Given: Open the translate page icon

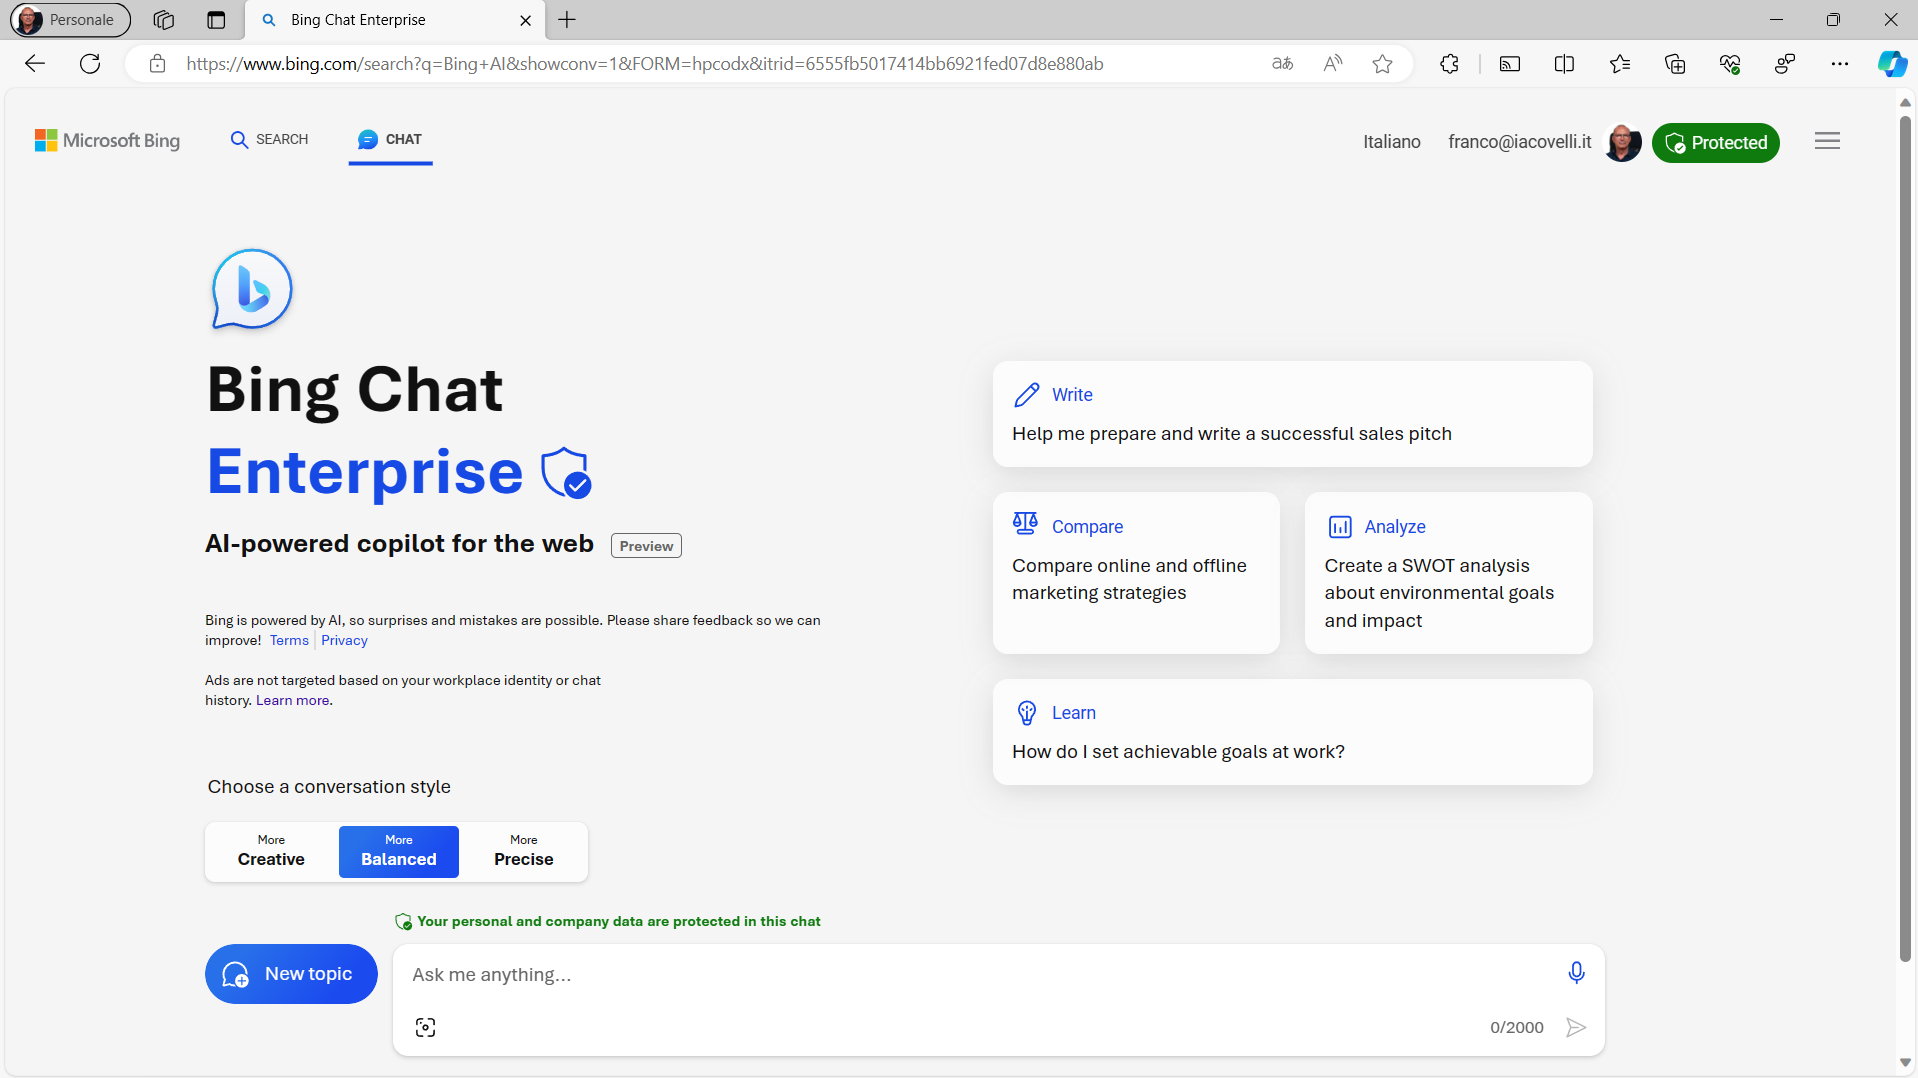Looking at the screenshot, I should 1282,64.
